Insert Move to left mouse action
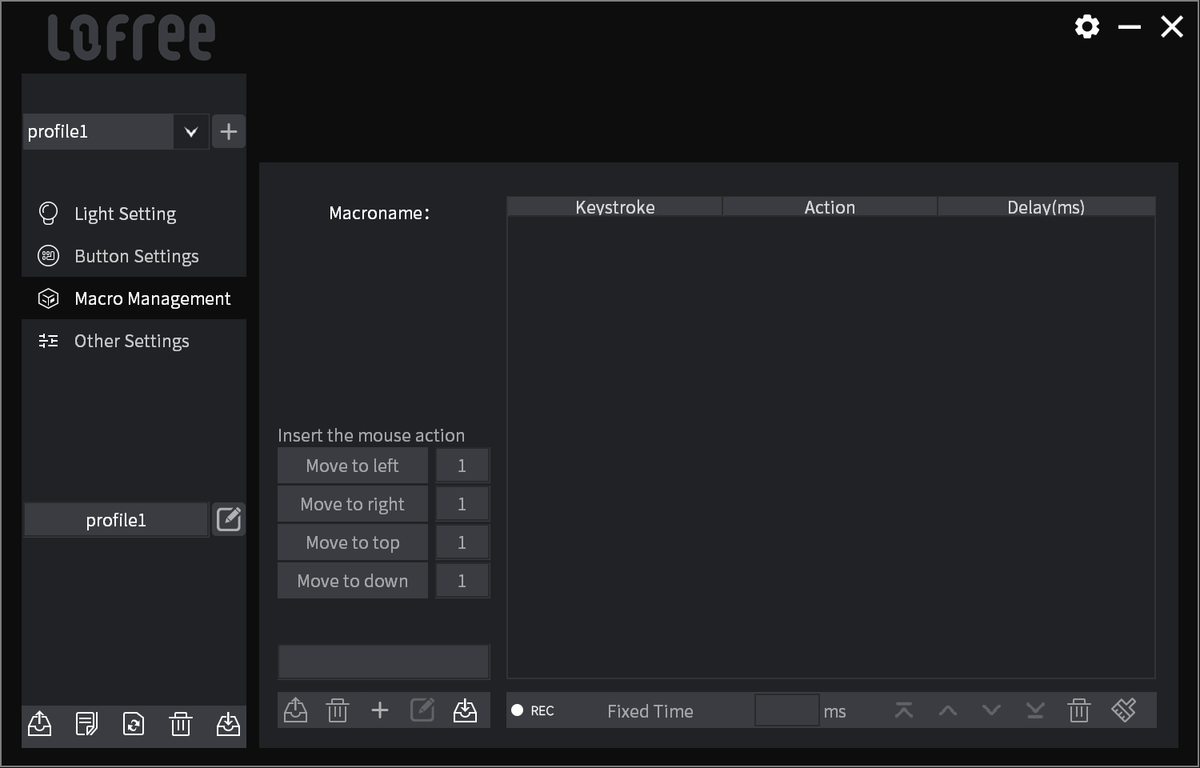Viewport: 1200px width, 768px height. pyautogui.click(x=352, y=465)
